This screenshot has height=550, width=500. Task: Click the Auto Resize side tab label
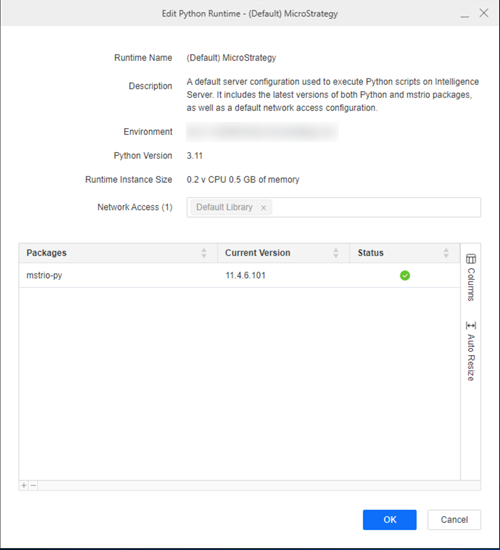click(471, 357)
